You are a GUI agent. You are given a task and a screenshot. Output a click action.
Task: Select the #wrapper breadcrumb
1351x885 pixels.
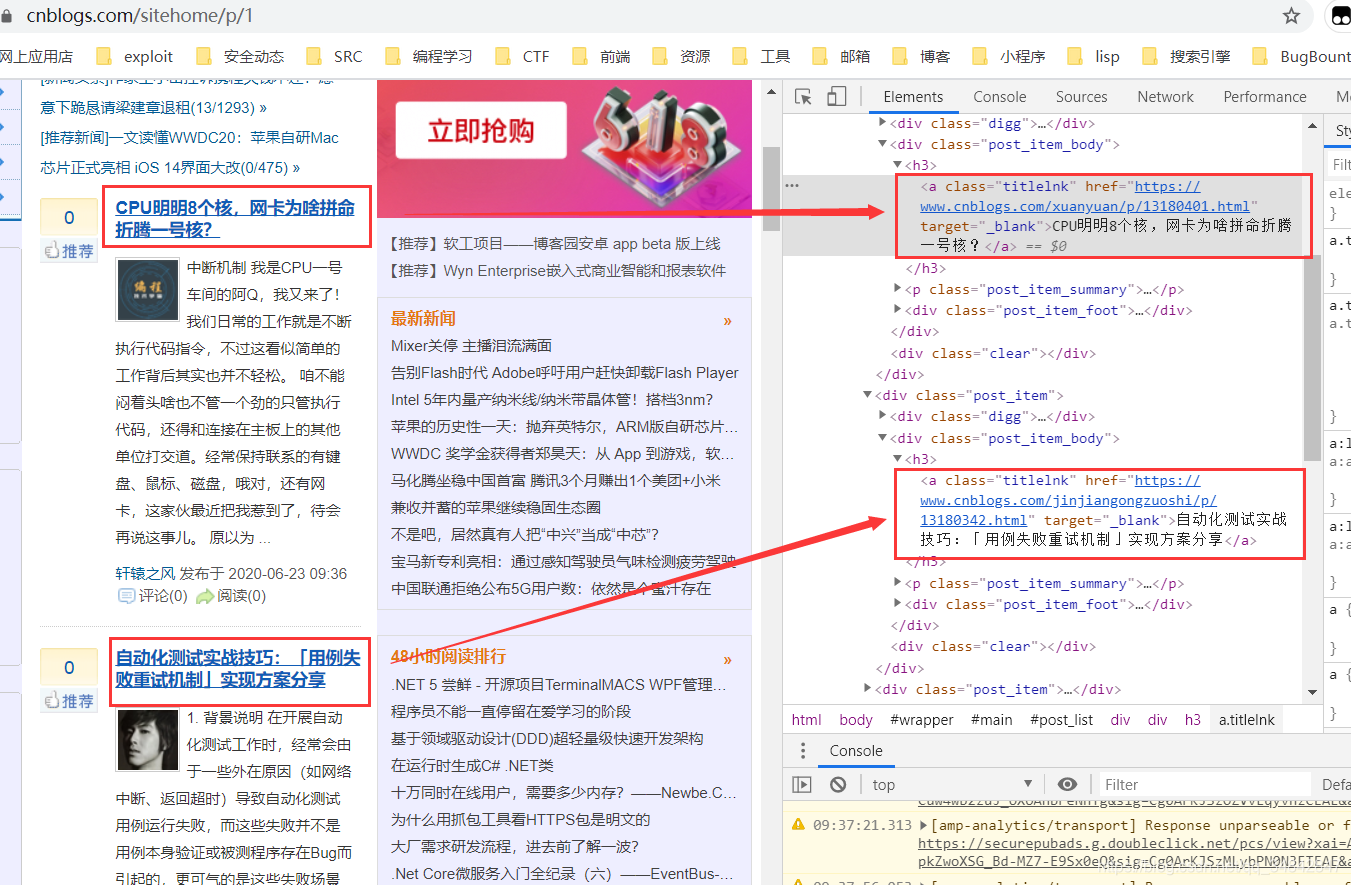tap(920, 719)
